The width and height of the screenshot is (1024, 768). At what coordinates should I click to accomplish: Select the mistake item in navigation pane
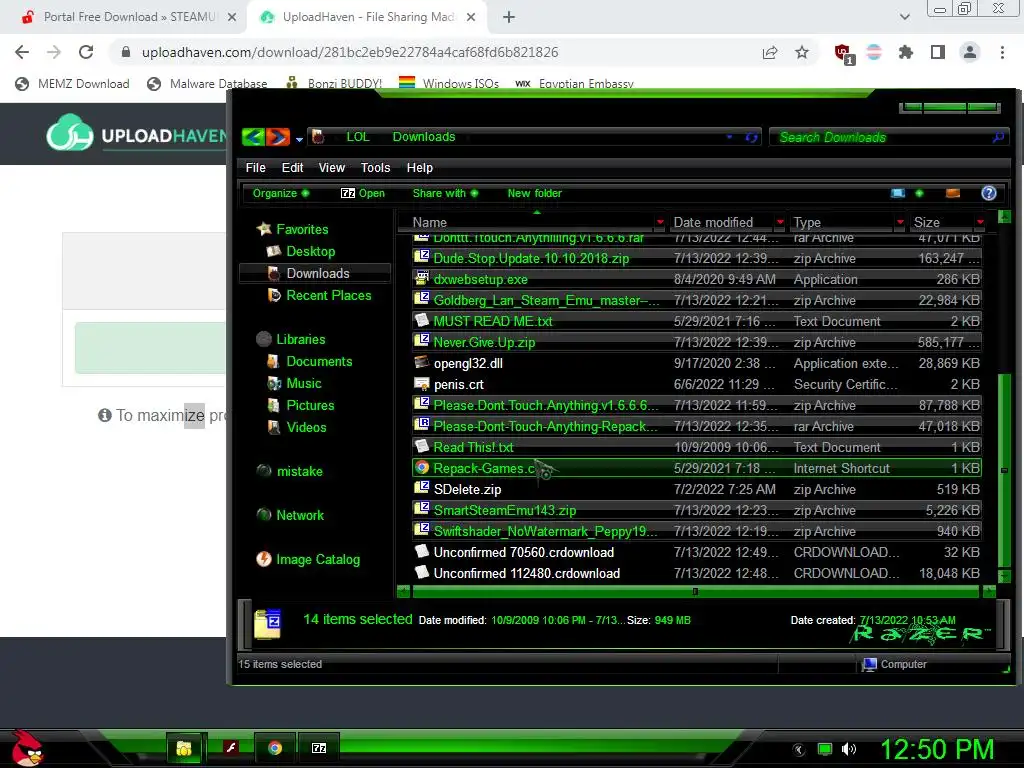pyautogui.click(x=299, y=472)
